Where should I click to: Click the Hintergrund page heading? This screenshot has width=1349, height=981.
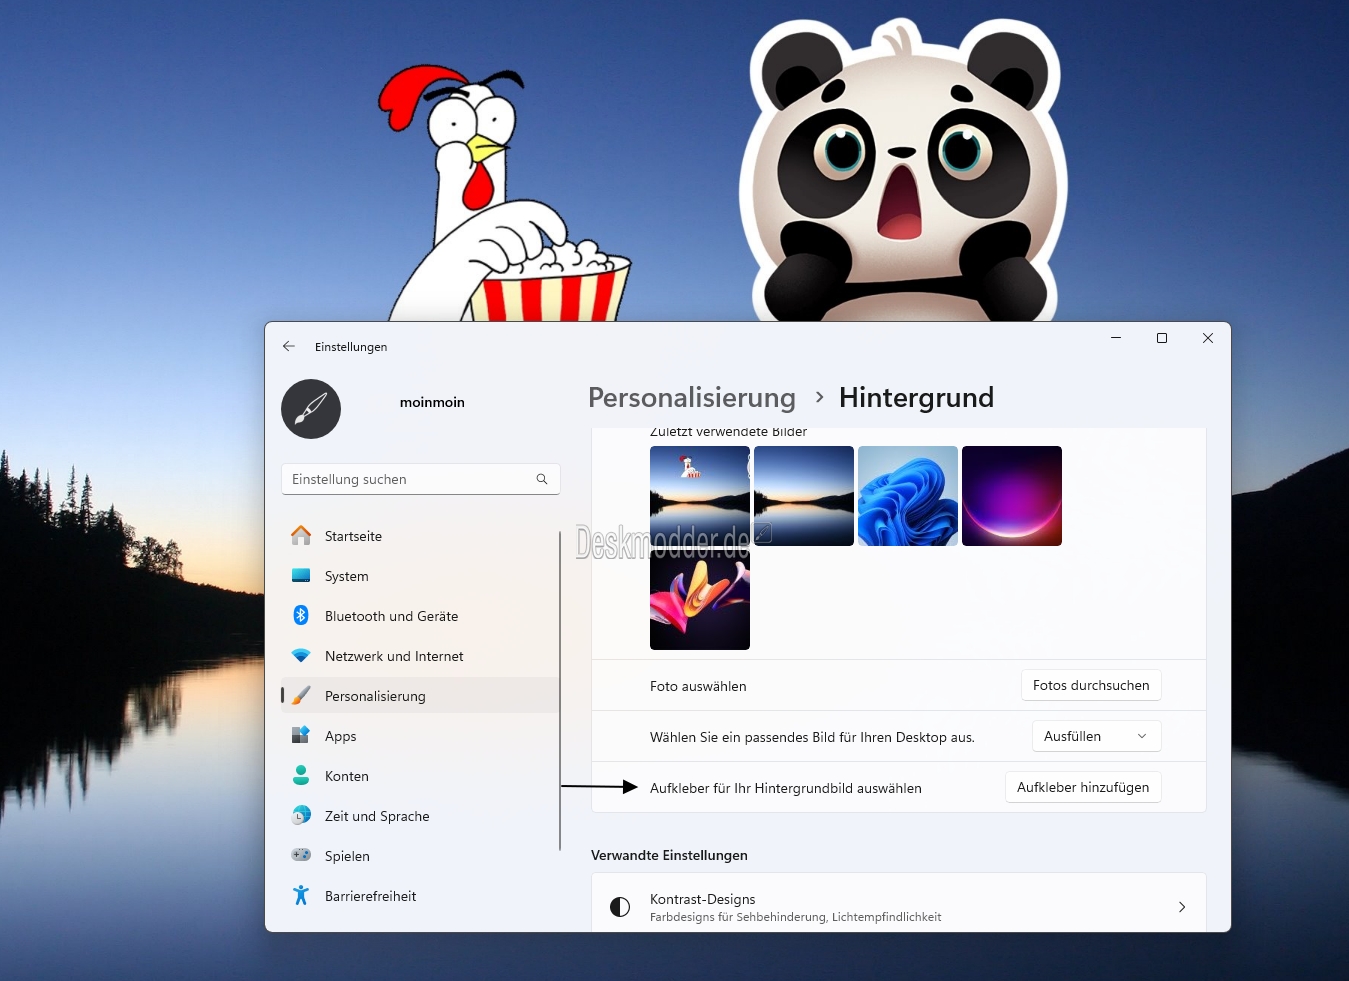[x=916, y=397]
